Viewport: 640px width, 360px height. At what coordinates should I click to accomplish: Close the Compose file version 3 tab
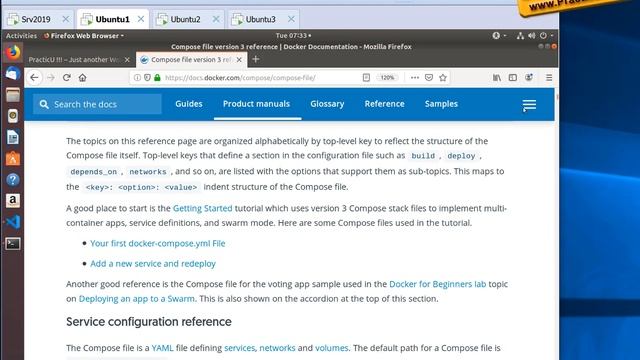coord(239,60)
